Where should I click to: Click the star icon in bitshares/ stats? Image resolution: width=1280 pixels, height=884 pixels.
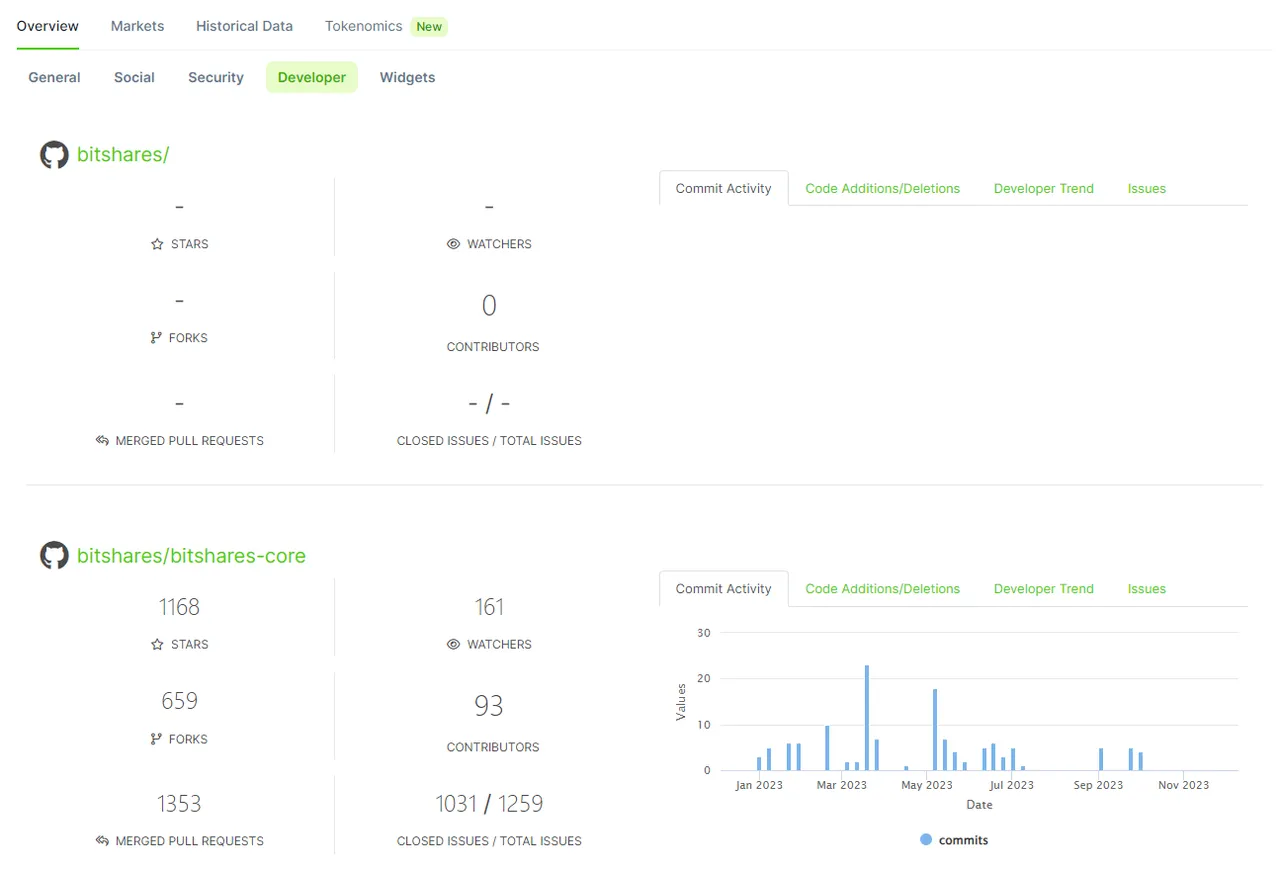157,244
